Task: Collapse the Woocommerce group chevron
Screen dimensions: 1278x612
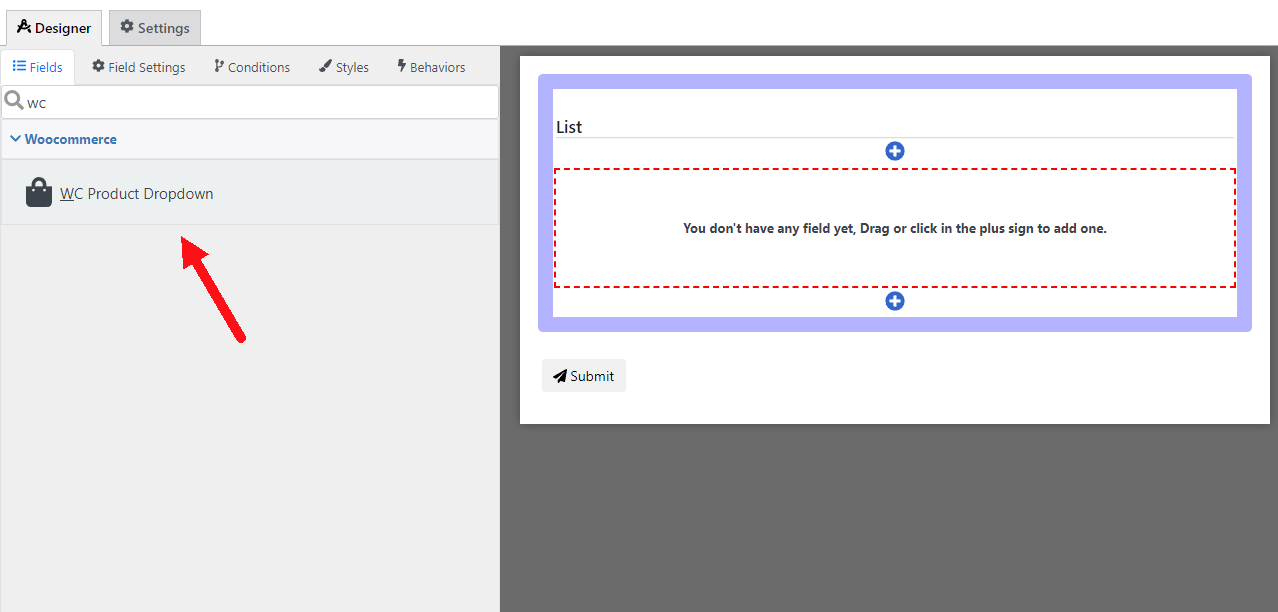Action: coord(15,139)
